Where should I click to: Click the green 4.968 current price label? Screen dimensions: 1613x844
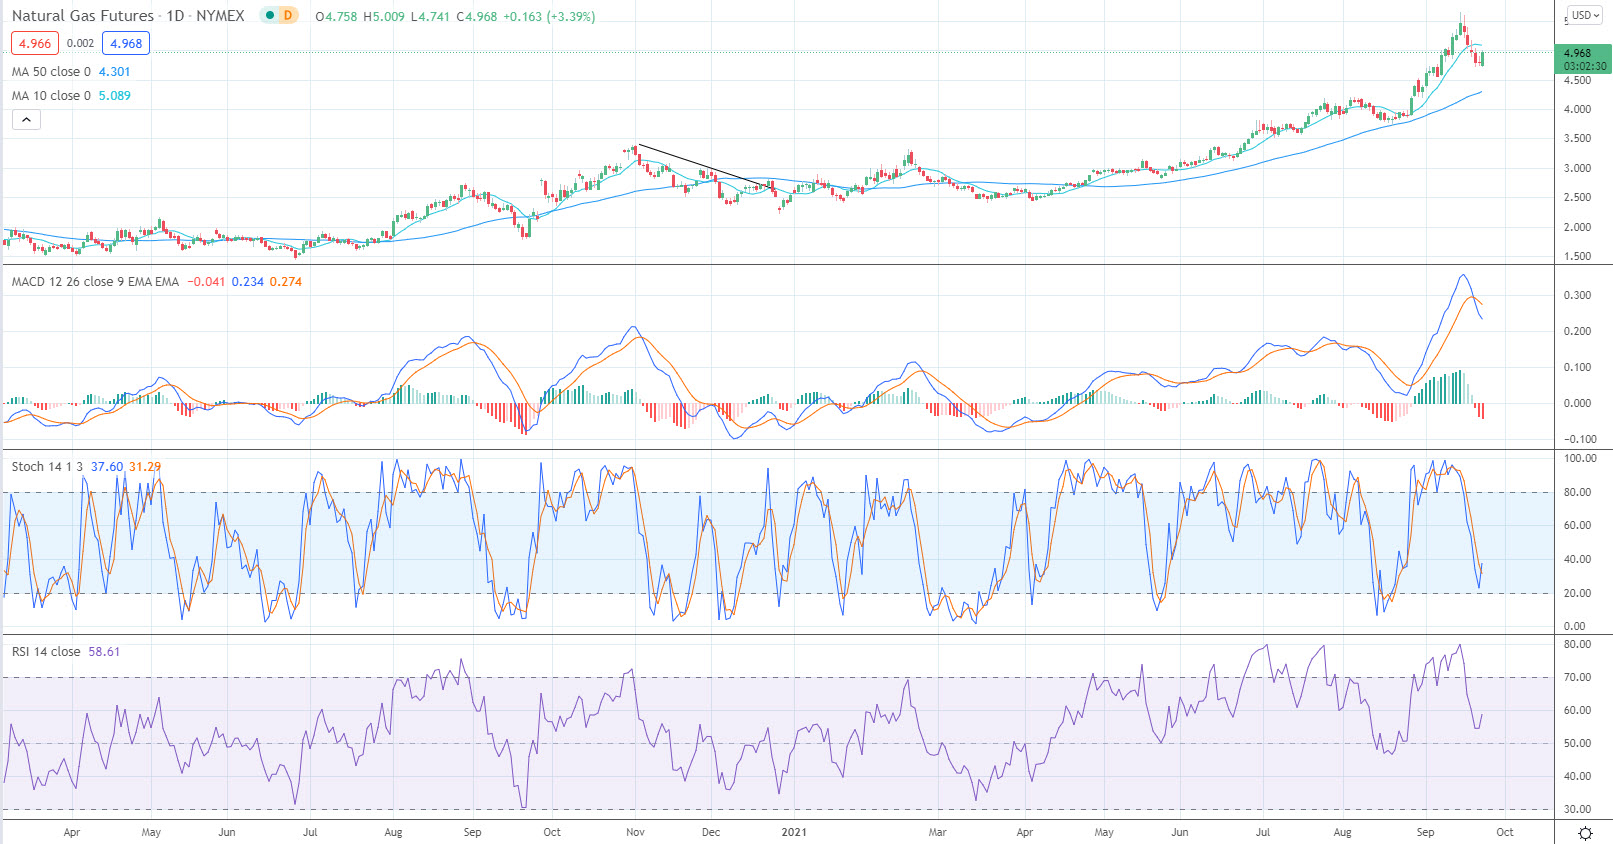coord(1585,59)
